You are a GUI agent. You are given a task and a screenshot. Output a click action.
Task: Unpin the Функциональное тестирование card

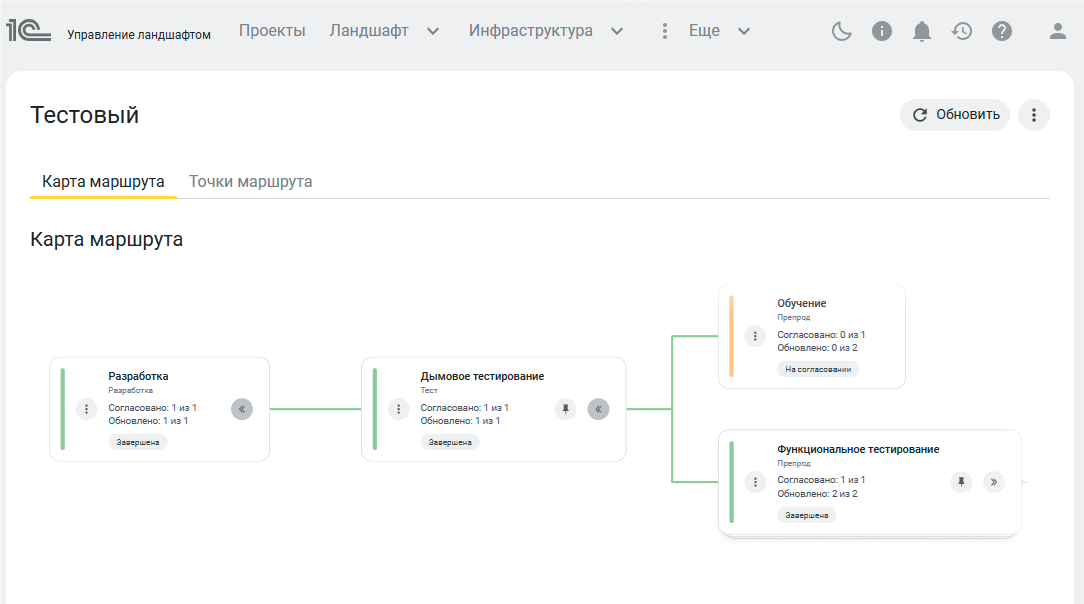pos(961,482)
